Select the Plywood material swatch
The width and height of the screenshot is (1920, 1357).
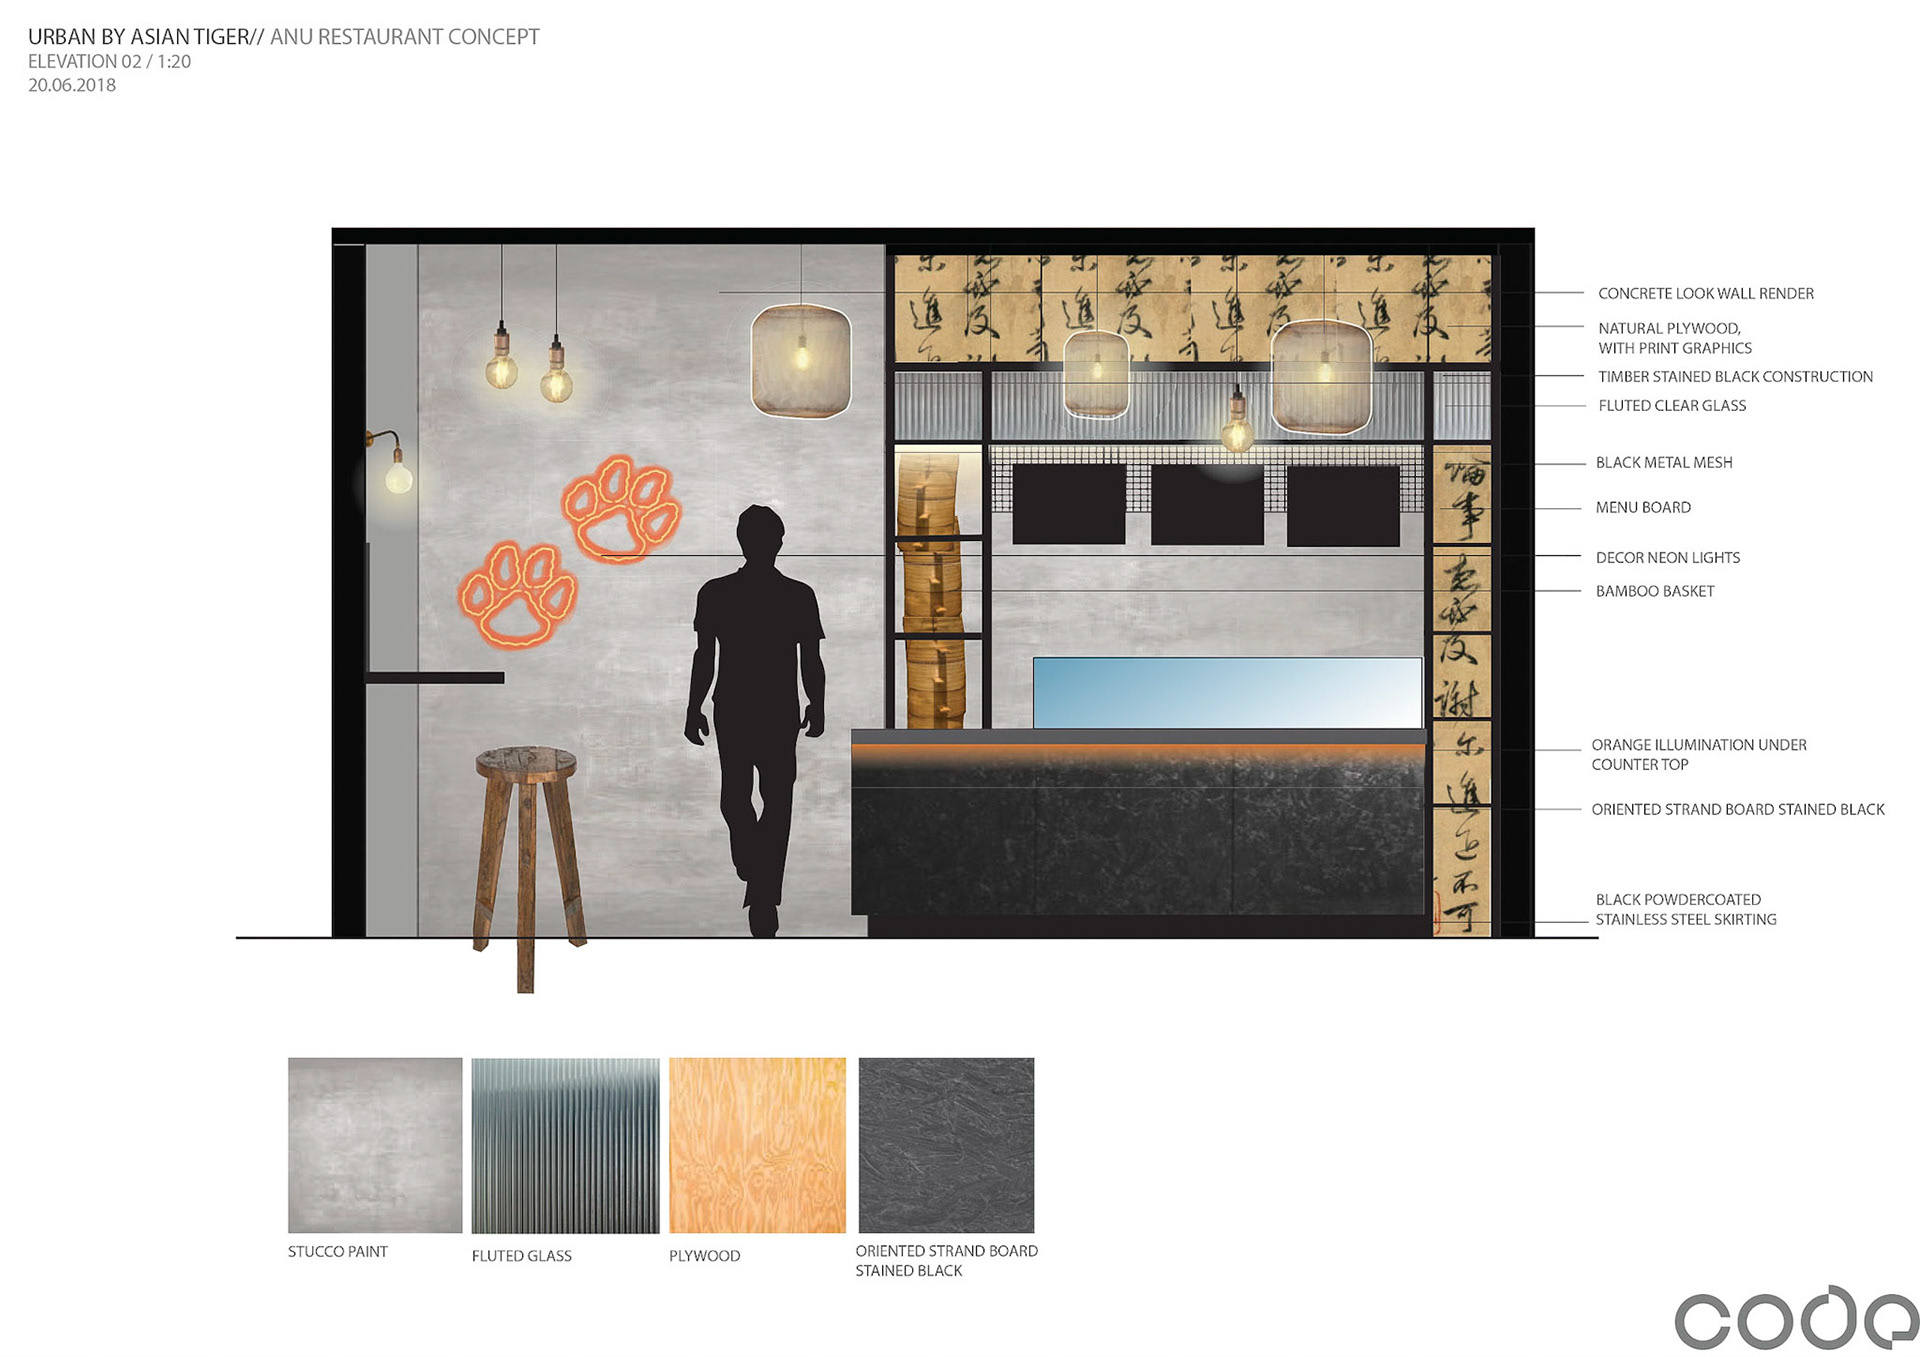757,1145
